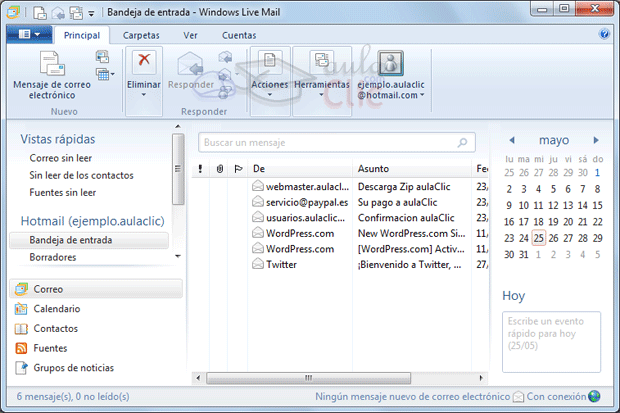Sort messages by De column
Image resolution: width=620 pixels, height=413 pixels.
[x=300, y=169]
